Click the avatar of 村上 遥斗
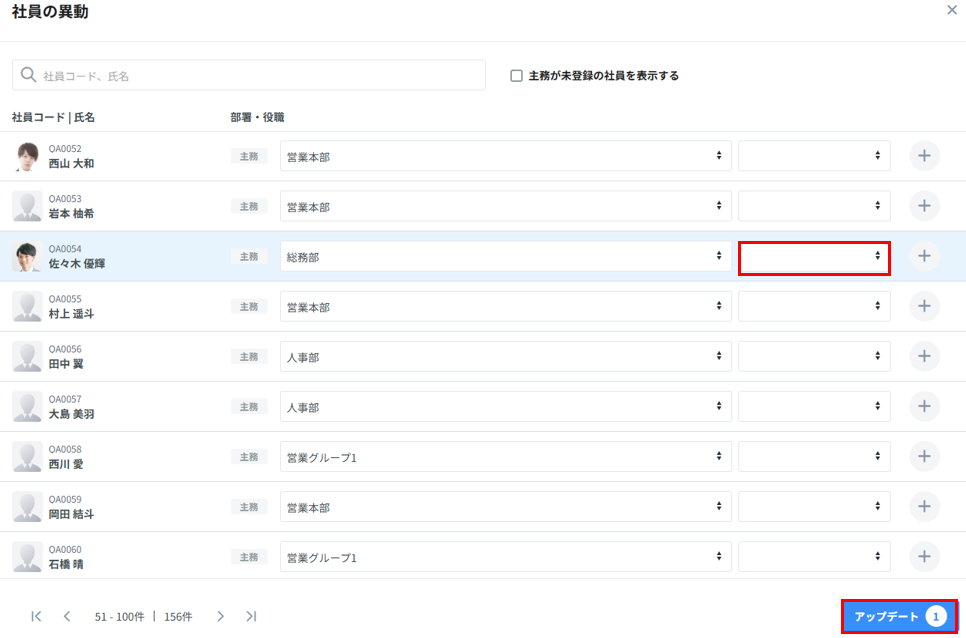Screen dimensions: 966x638 27,306
